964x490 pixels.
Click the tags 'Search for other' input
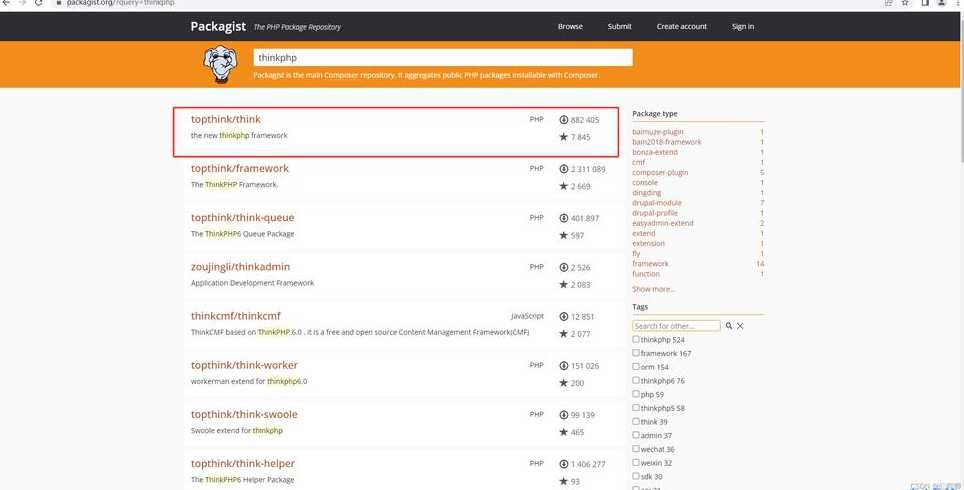click(676, 326)
